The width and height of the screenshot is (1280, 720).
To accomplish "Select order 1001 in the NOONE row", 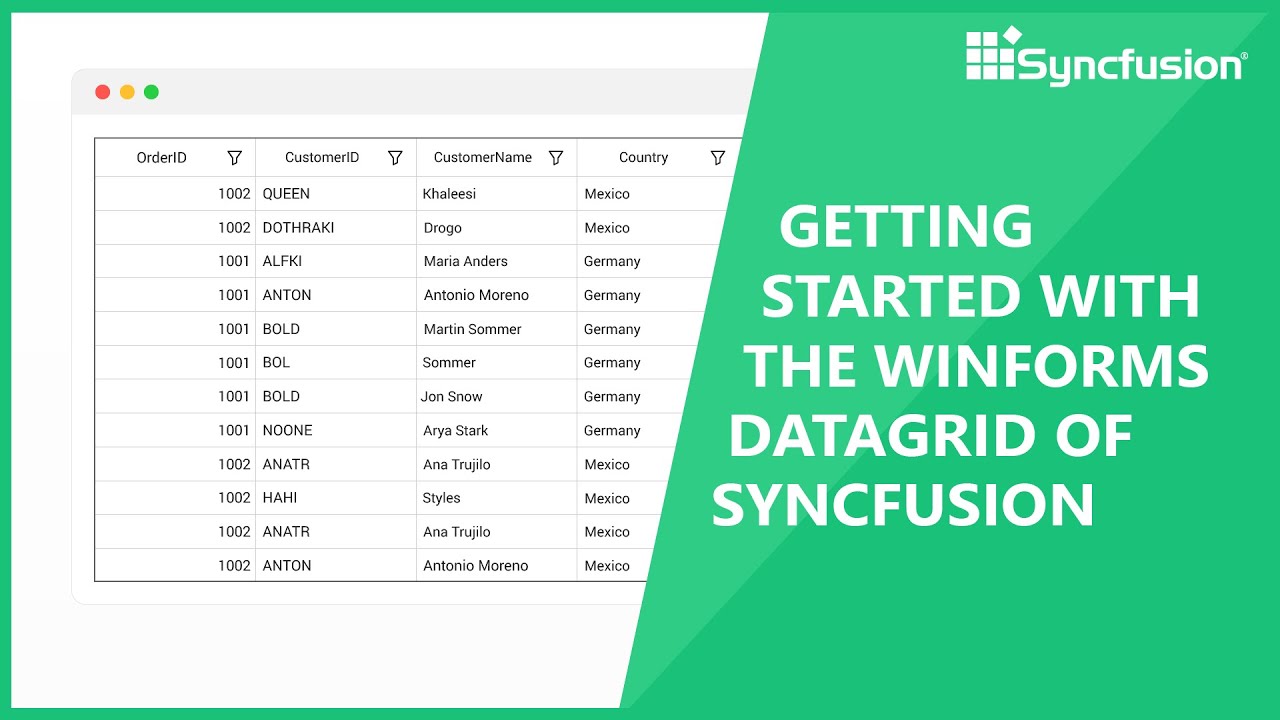I will click(x=175, y=431).
